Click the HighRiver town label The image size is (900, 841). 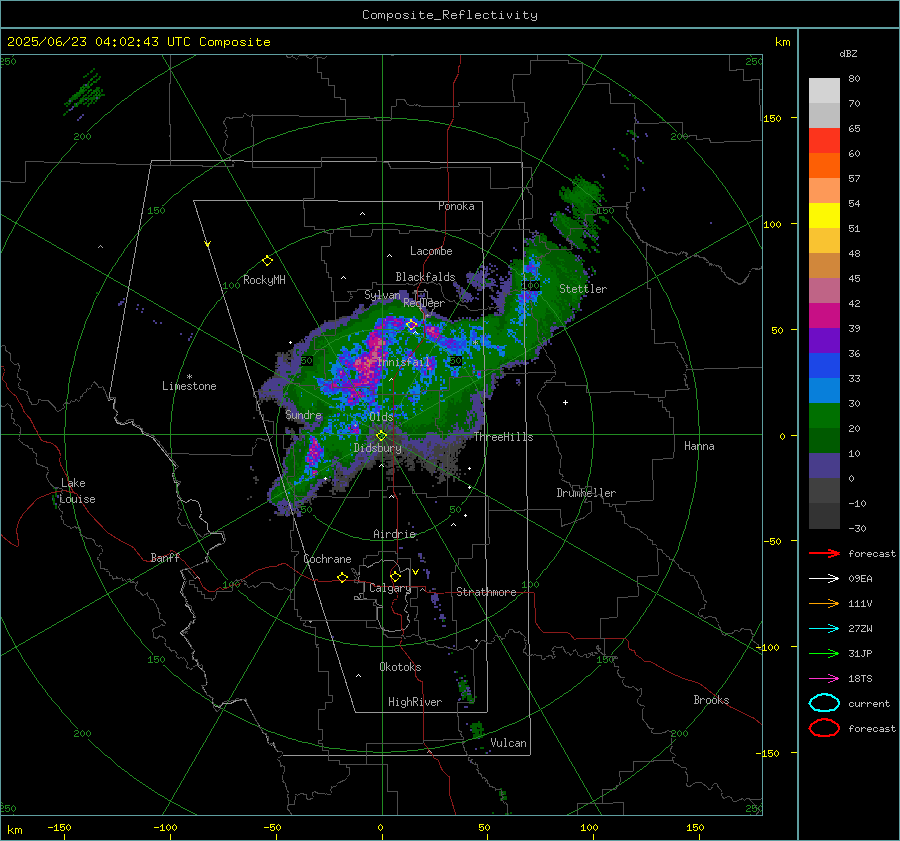tap(415, 702)
